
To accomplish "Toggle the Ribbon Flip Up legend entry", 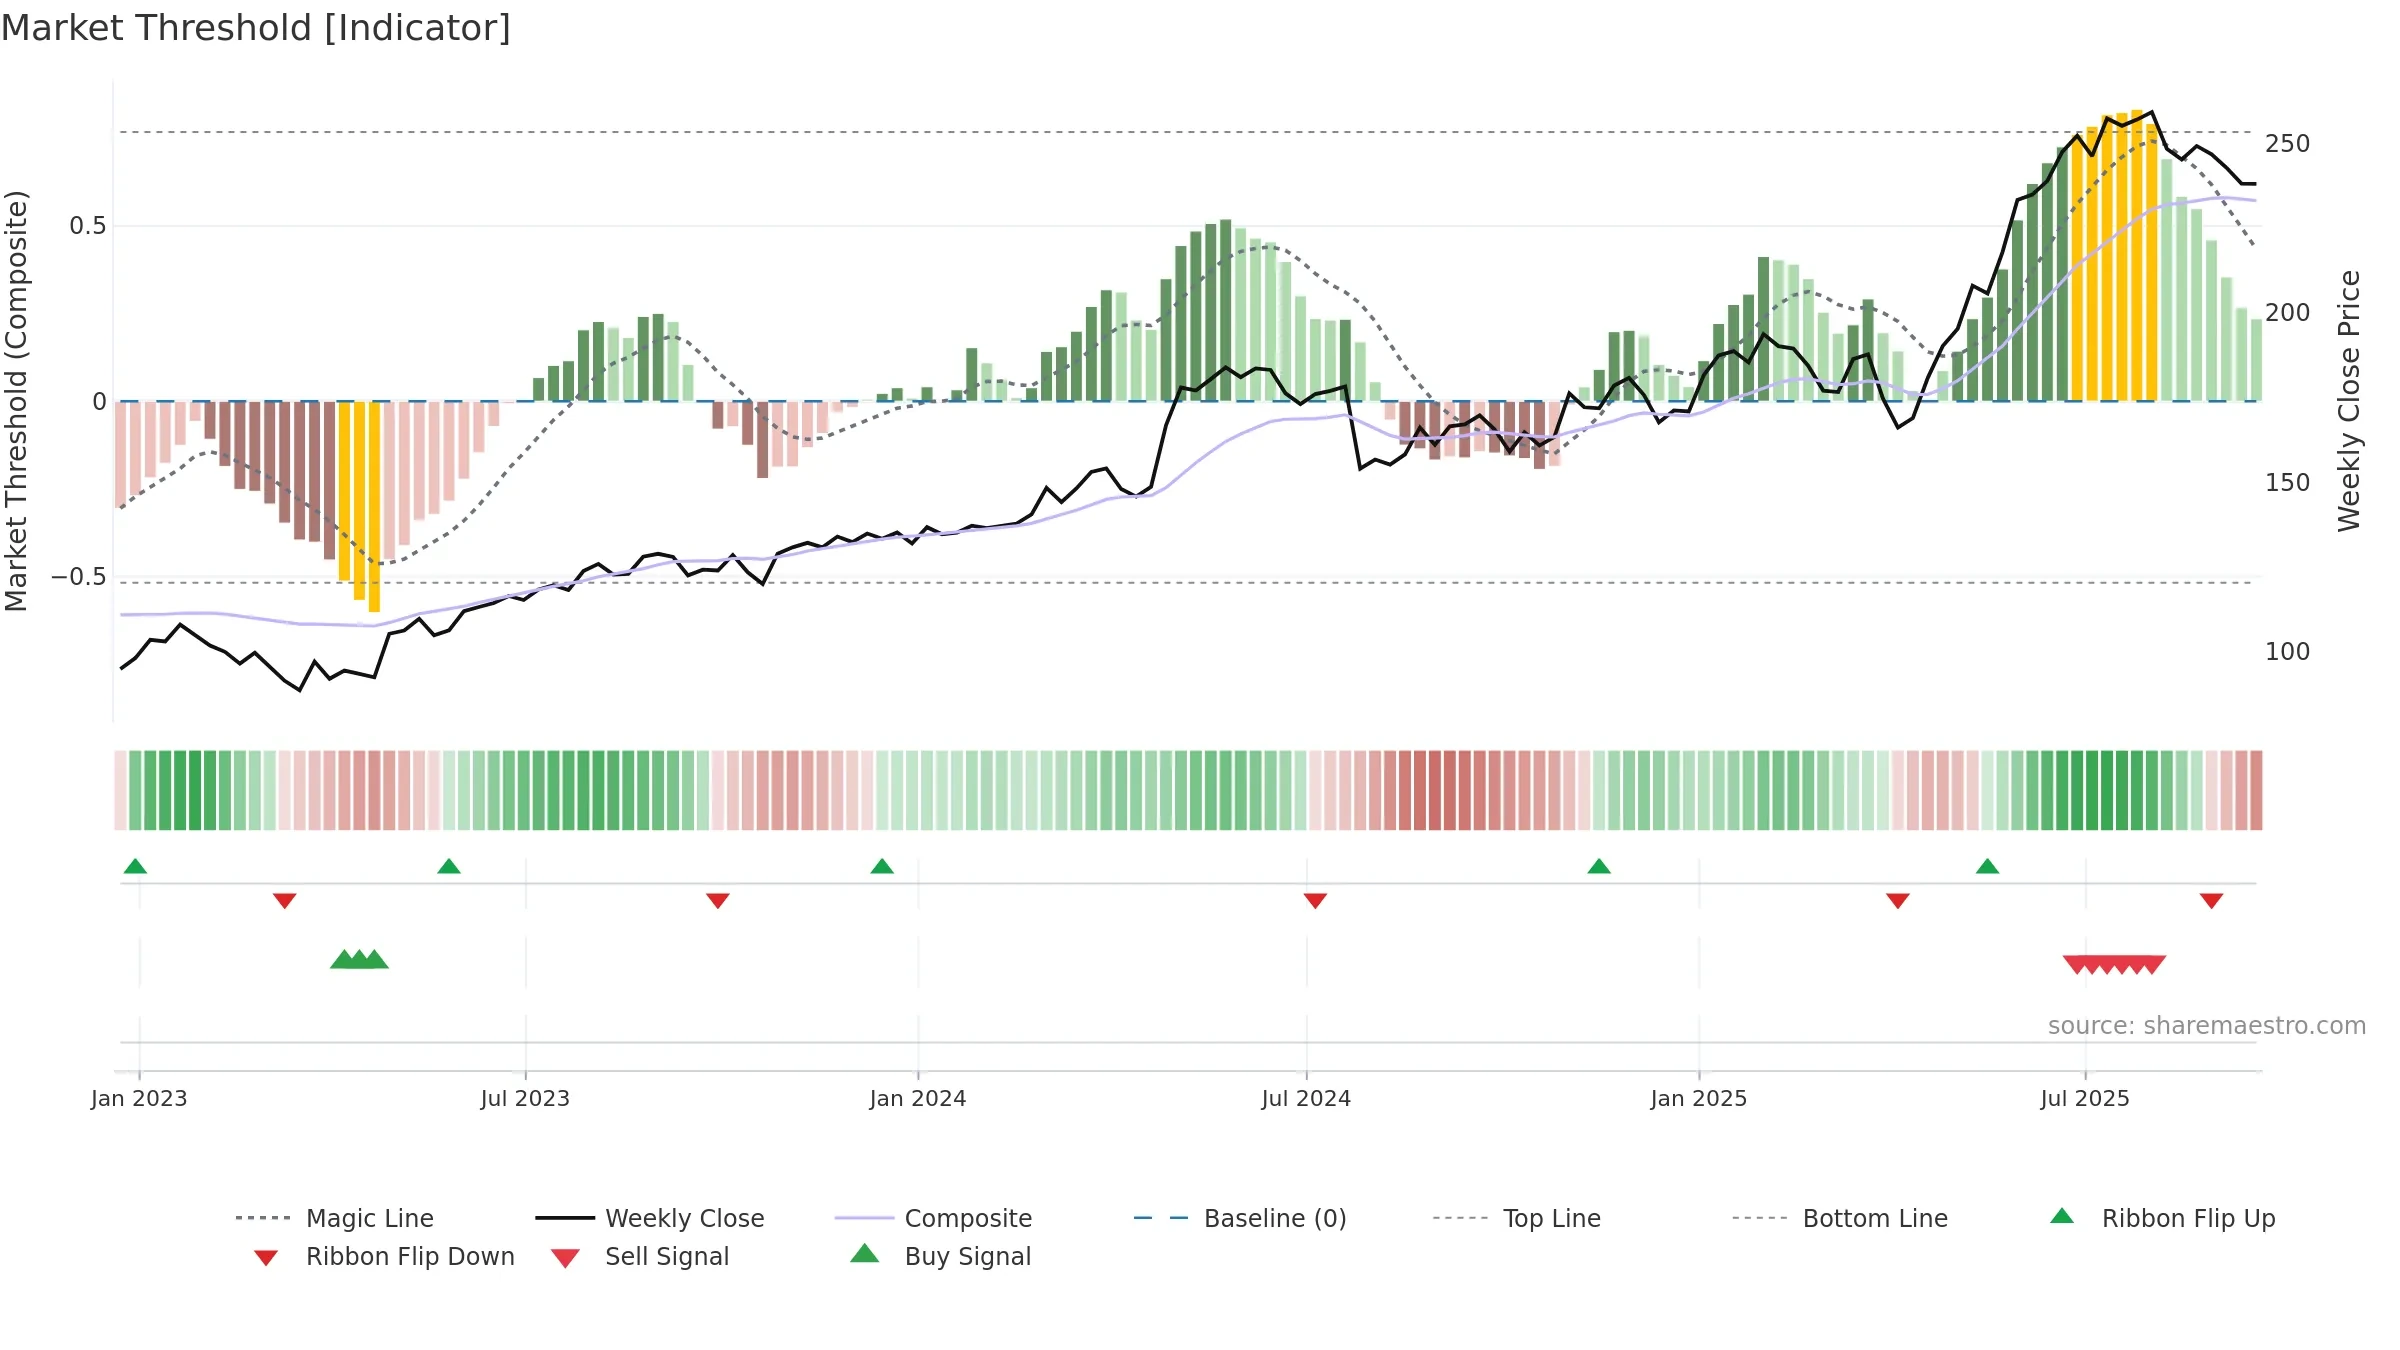I will pos(2162,1218).
